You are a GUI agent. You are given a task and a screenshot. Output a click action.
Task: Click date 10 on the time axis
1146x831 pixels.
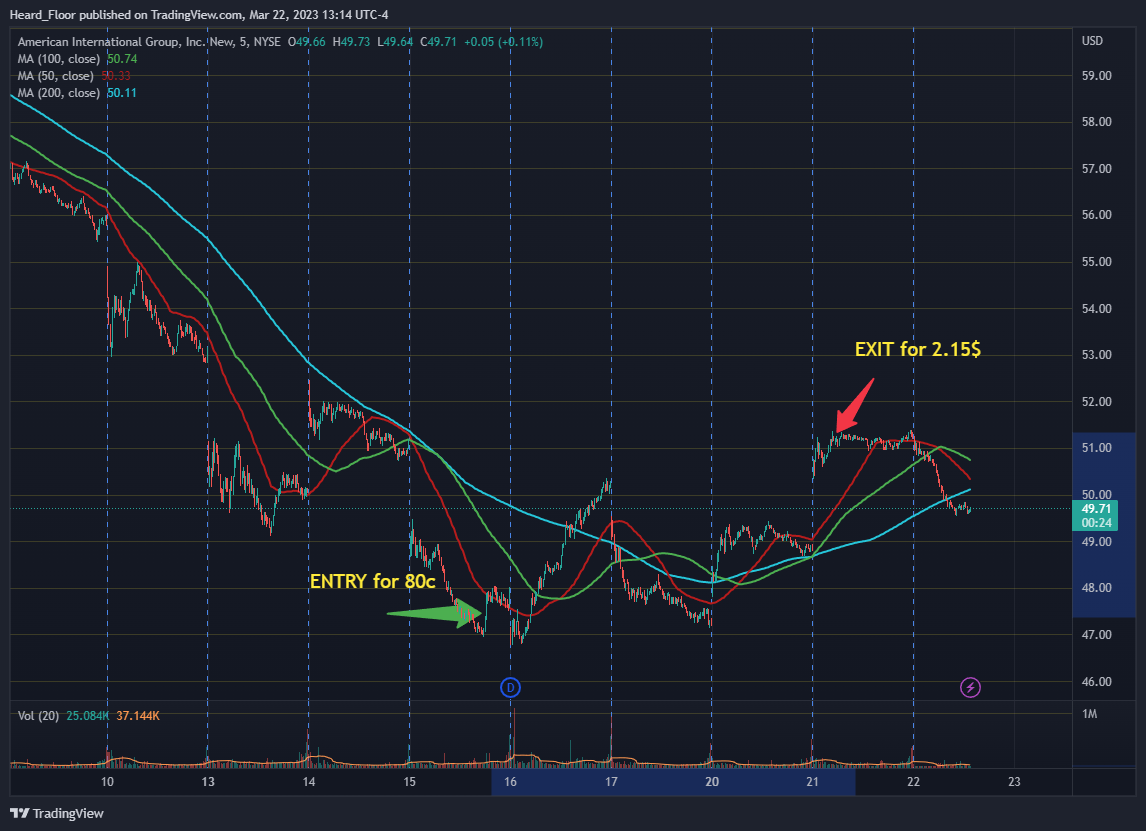point(107,781)
